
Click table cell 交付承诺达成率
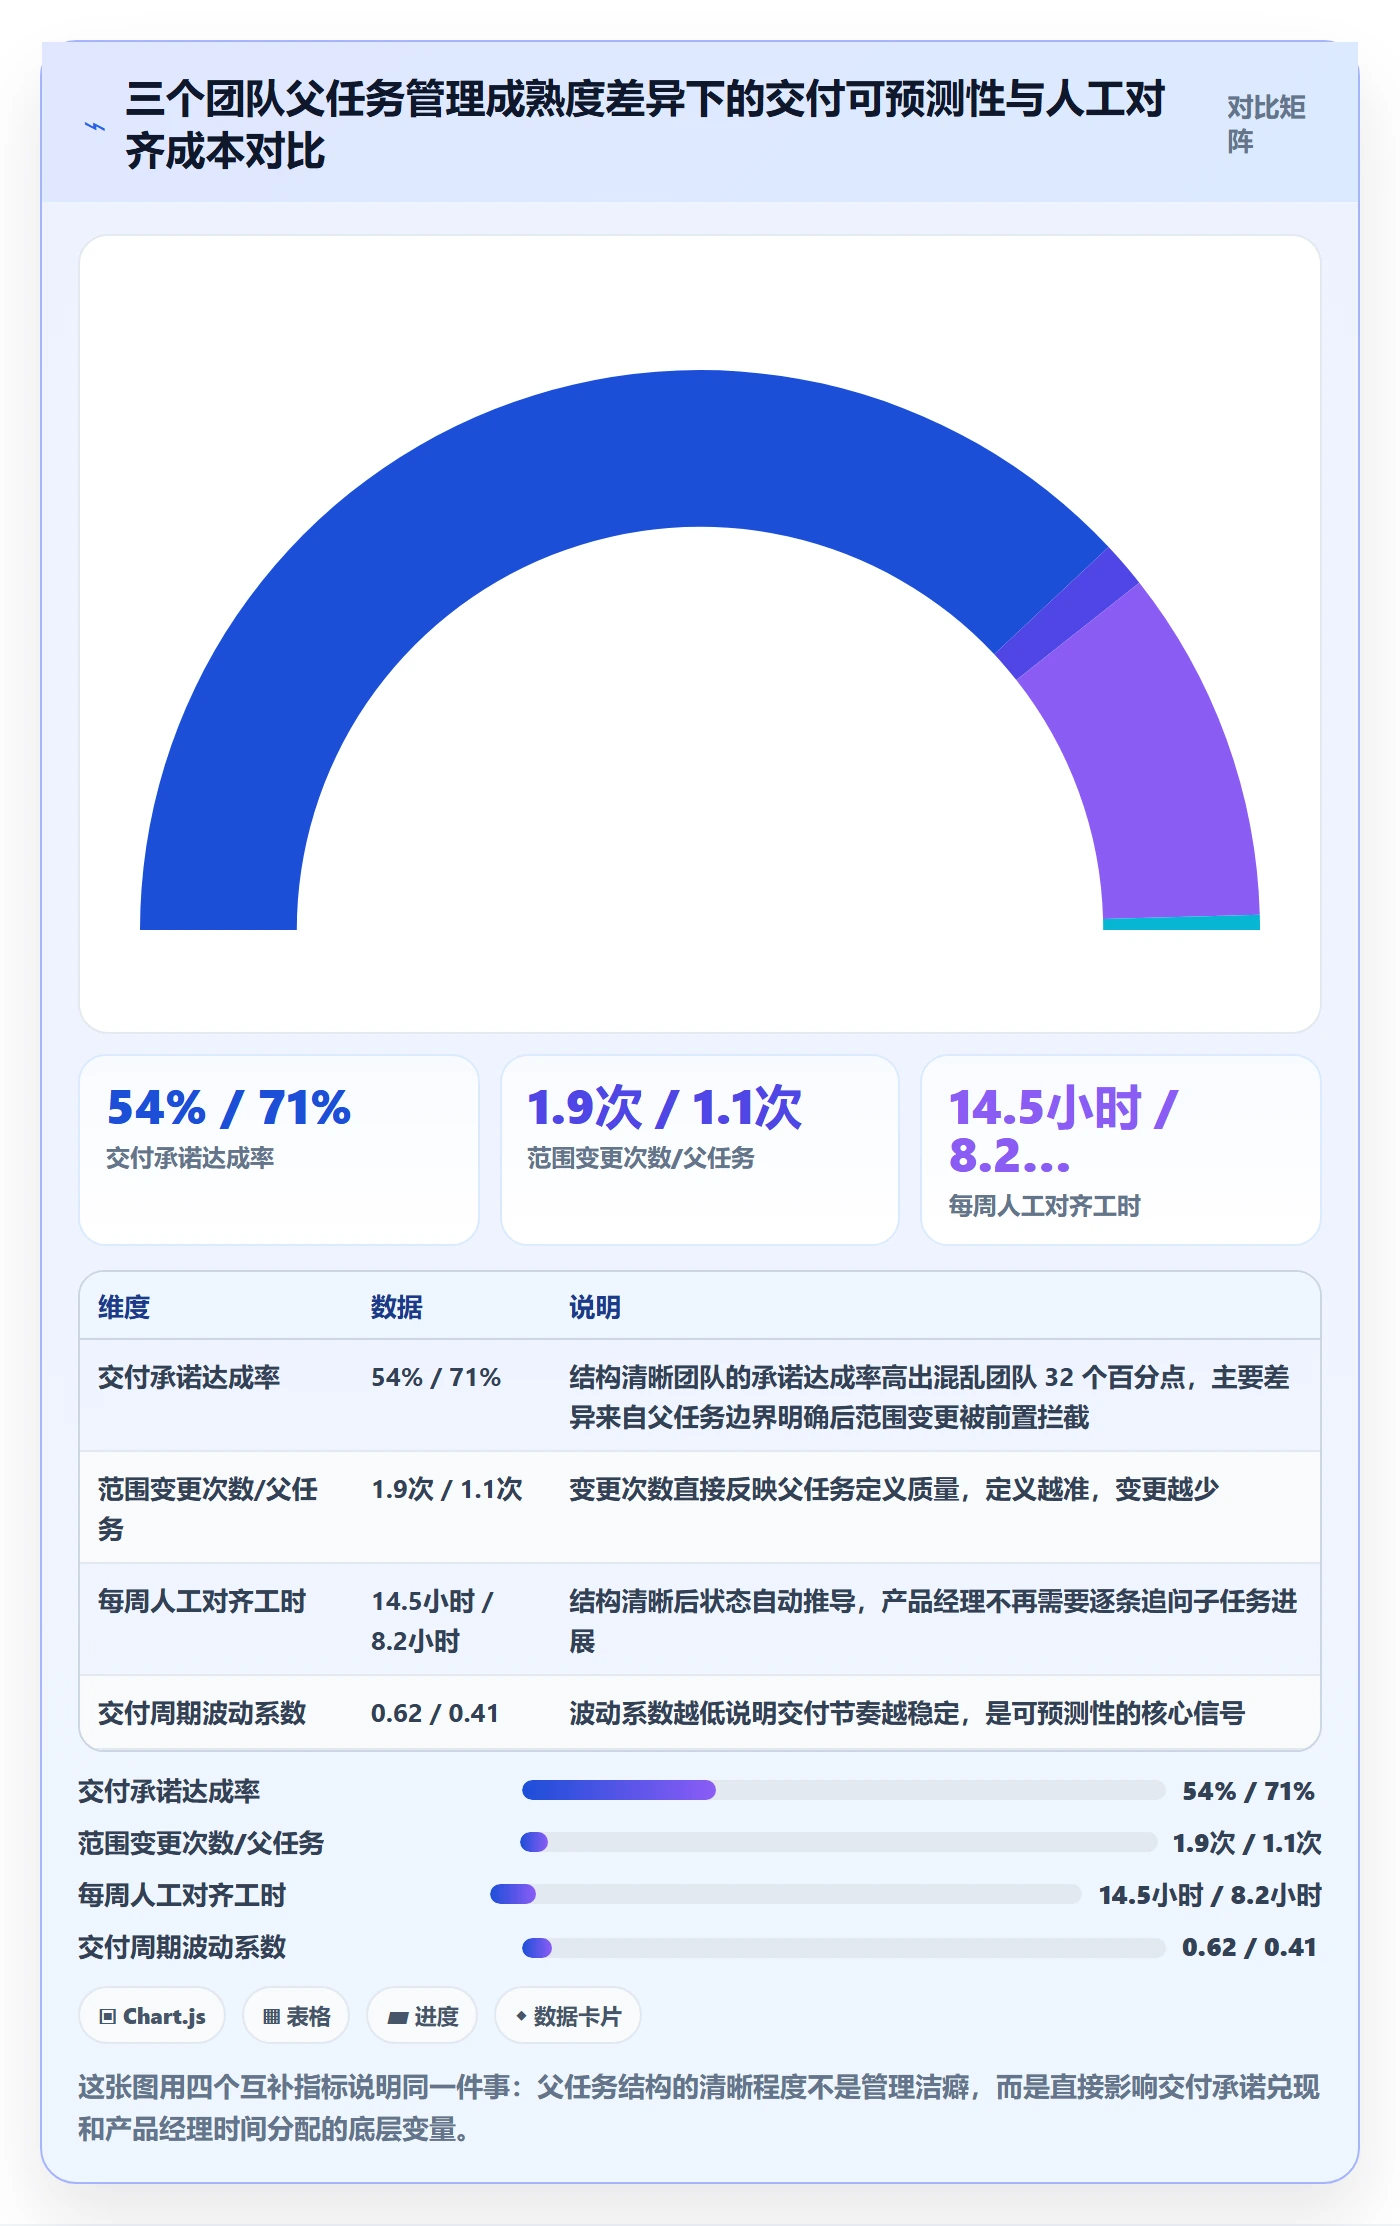(x=189, y=1377)
